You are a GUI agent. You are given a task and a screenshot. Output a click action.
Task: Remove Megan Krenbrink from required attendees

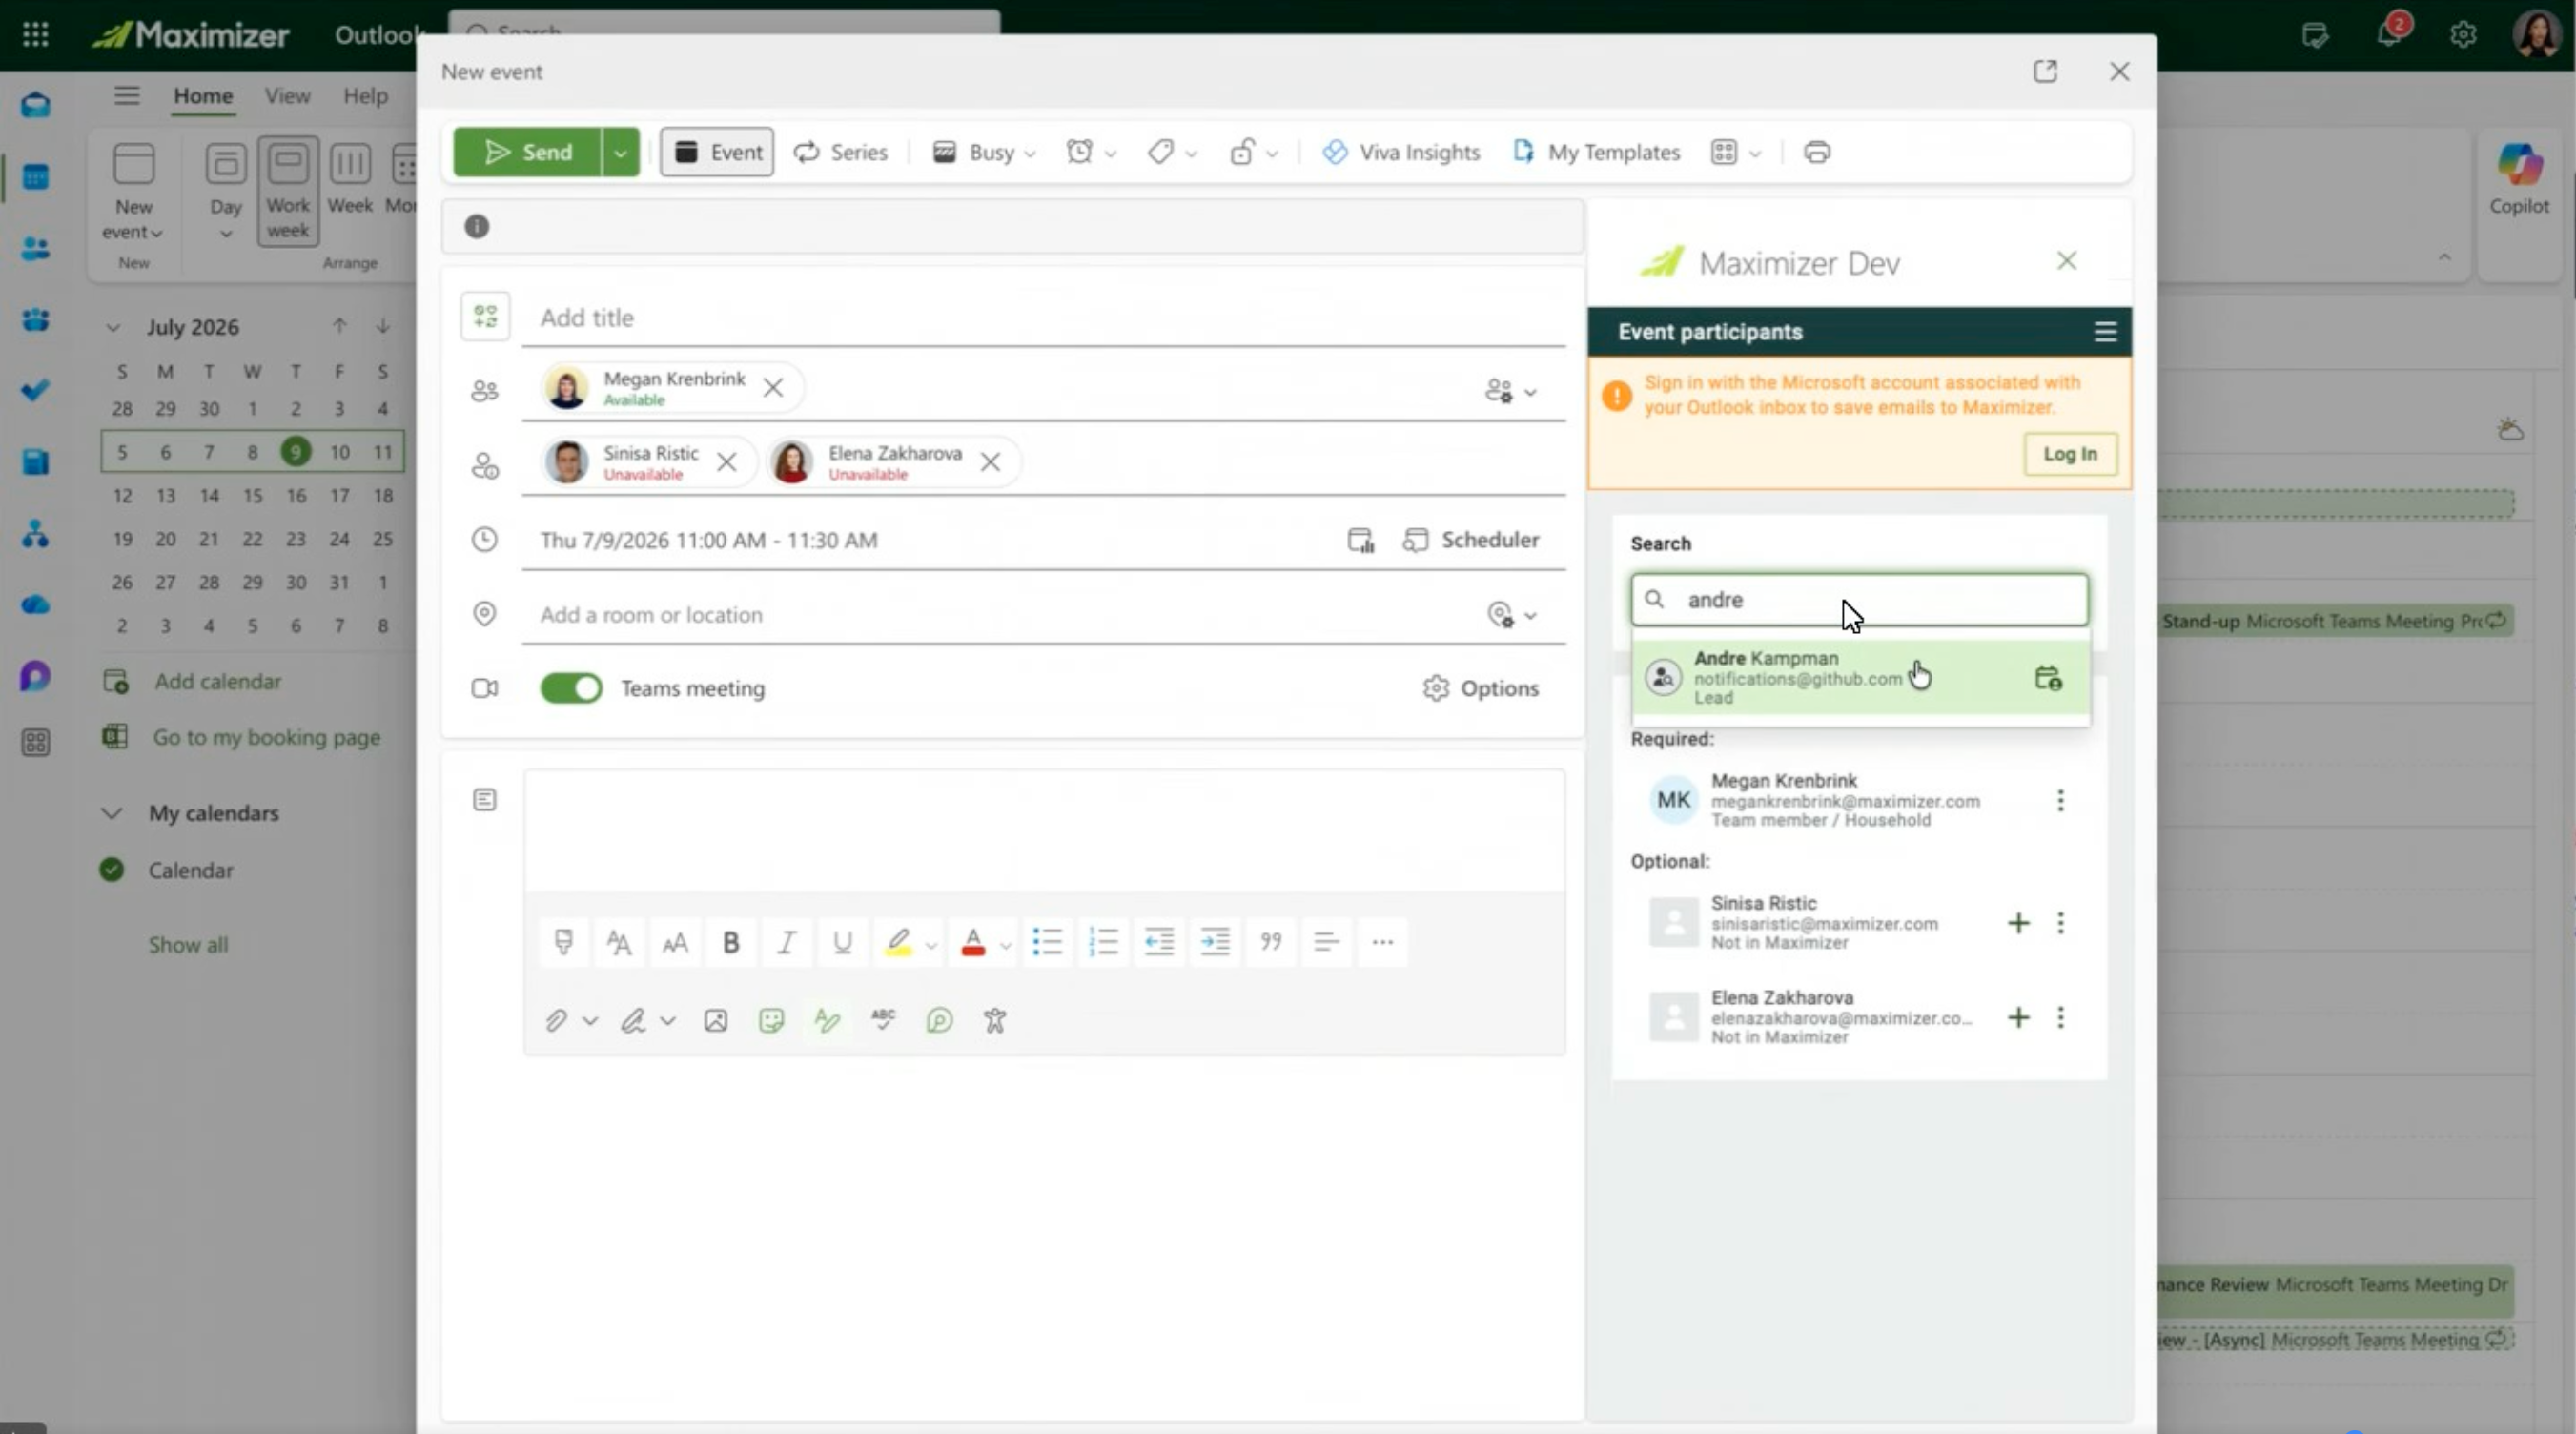click(773, 387)
